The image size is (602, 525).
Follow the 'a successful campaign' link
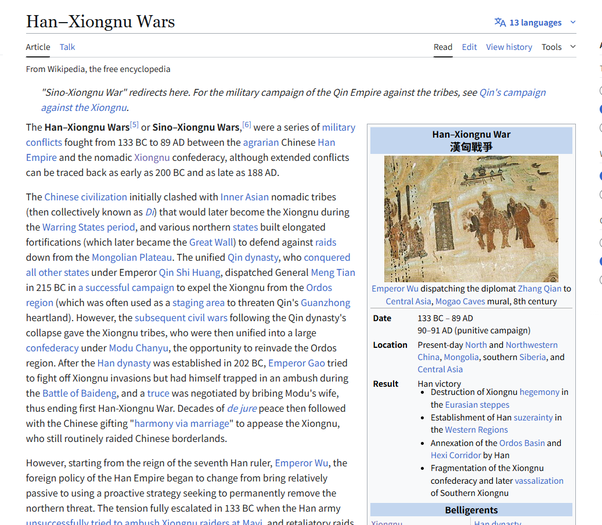coord(126,288)
